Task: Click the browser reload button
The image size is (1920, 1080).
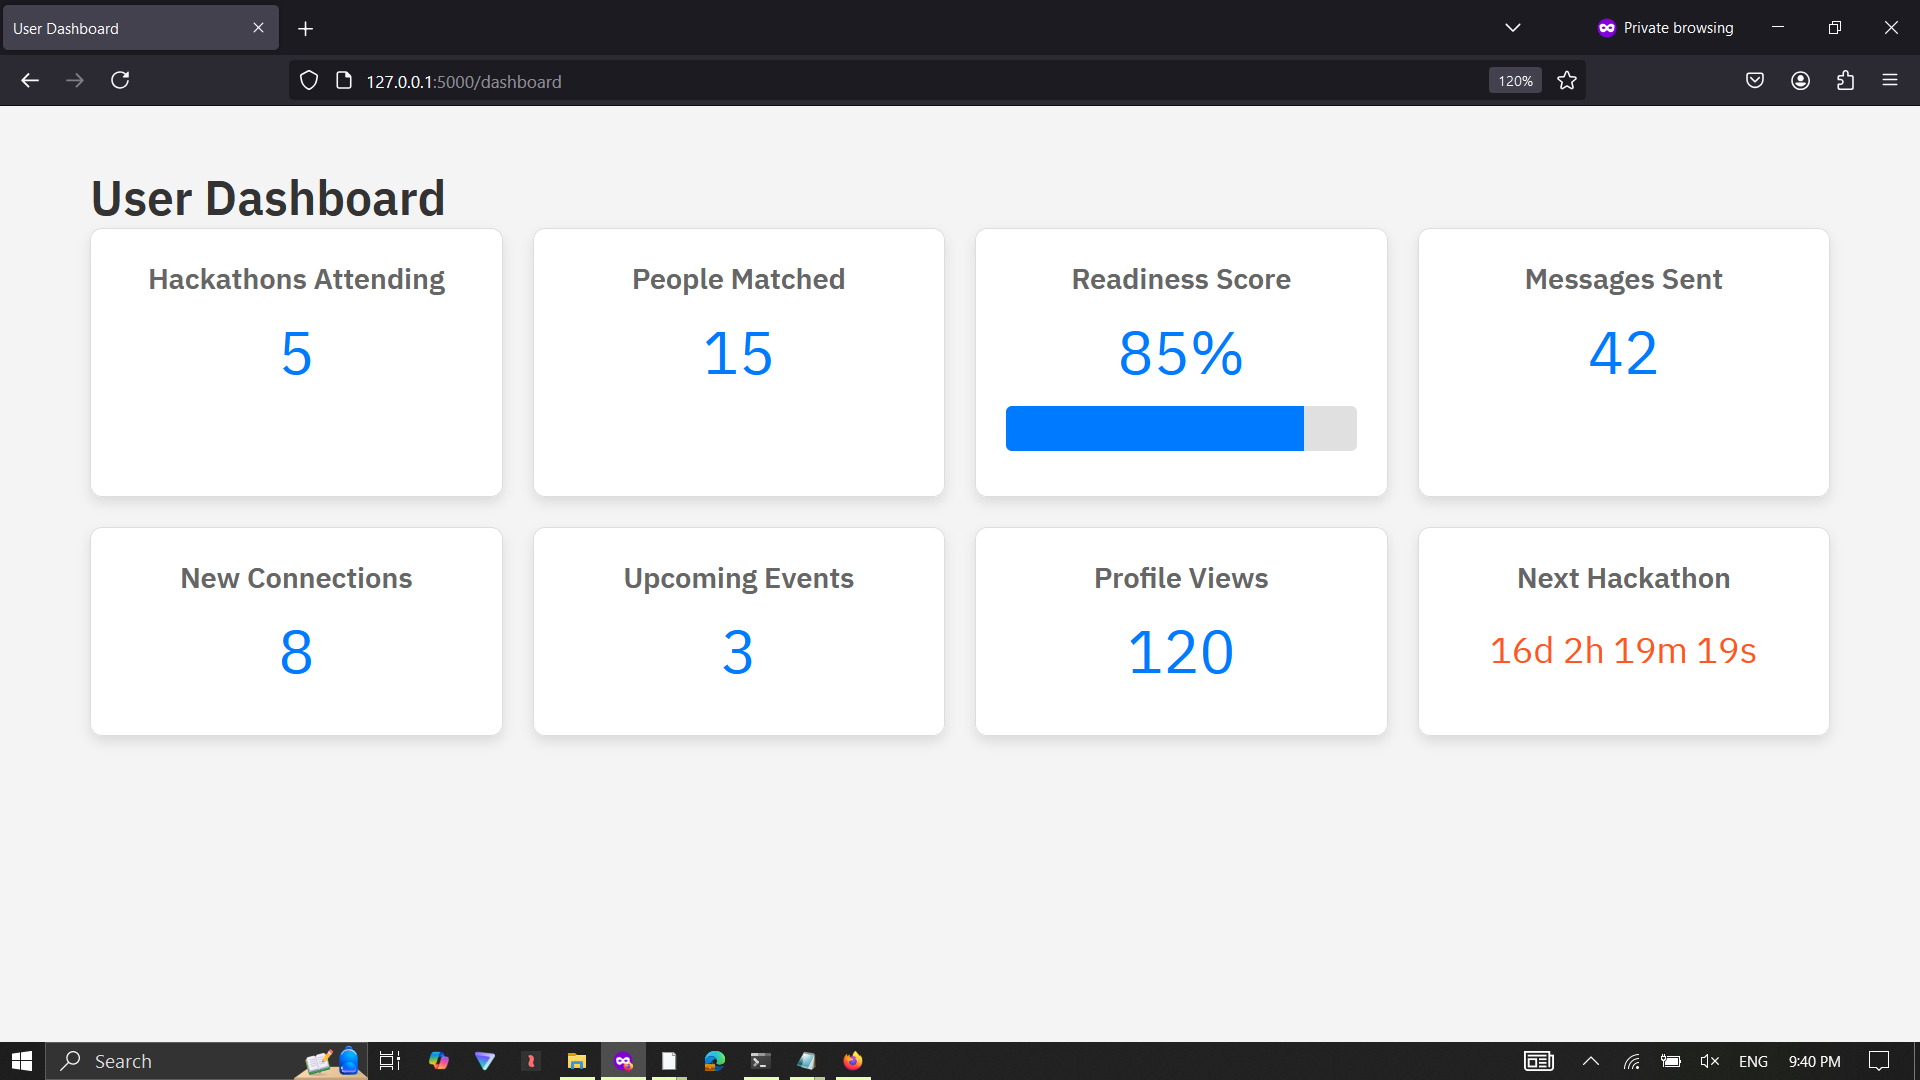Action: pyautogui.click(x=120, y=80)
